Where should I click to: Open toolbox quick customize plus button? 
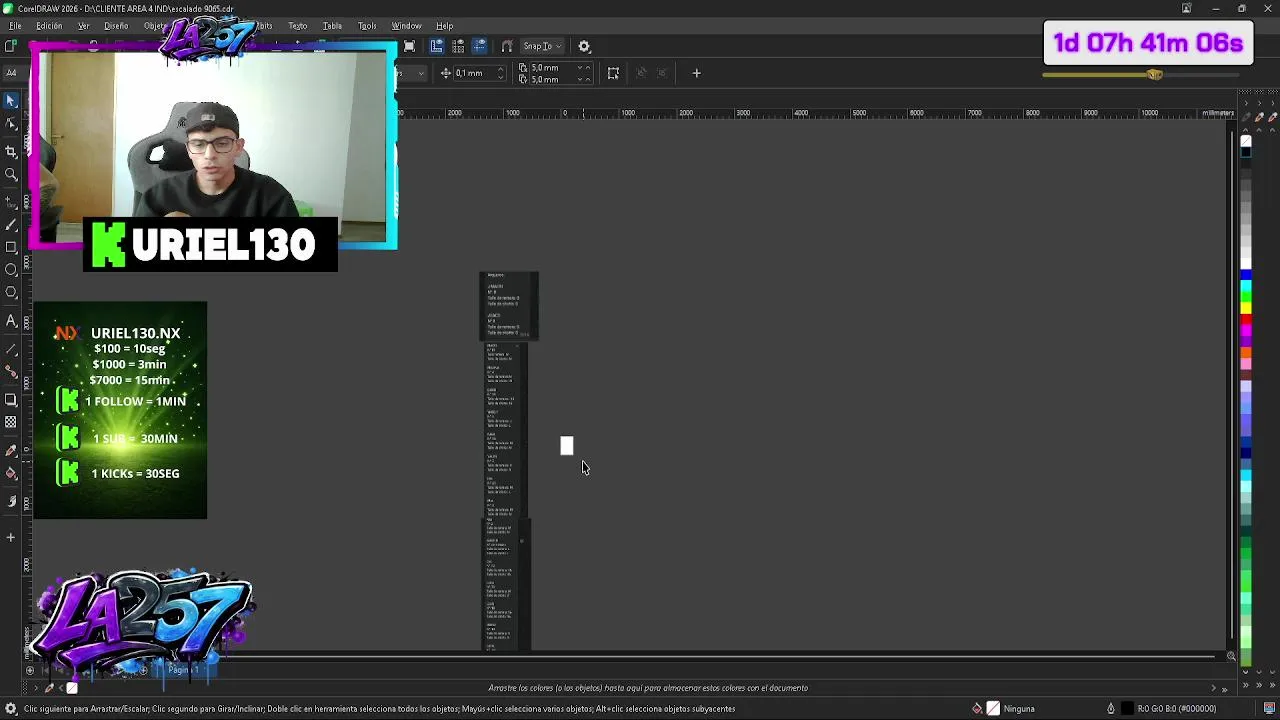(11, 537)
